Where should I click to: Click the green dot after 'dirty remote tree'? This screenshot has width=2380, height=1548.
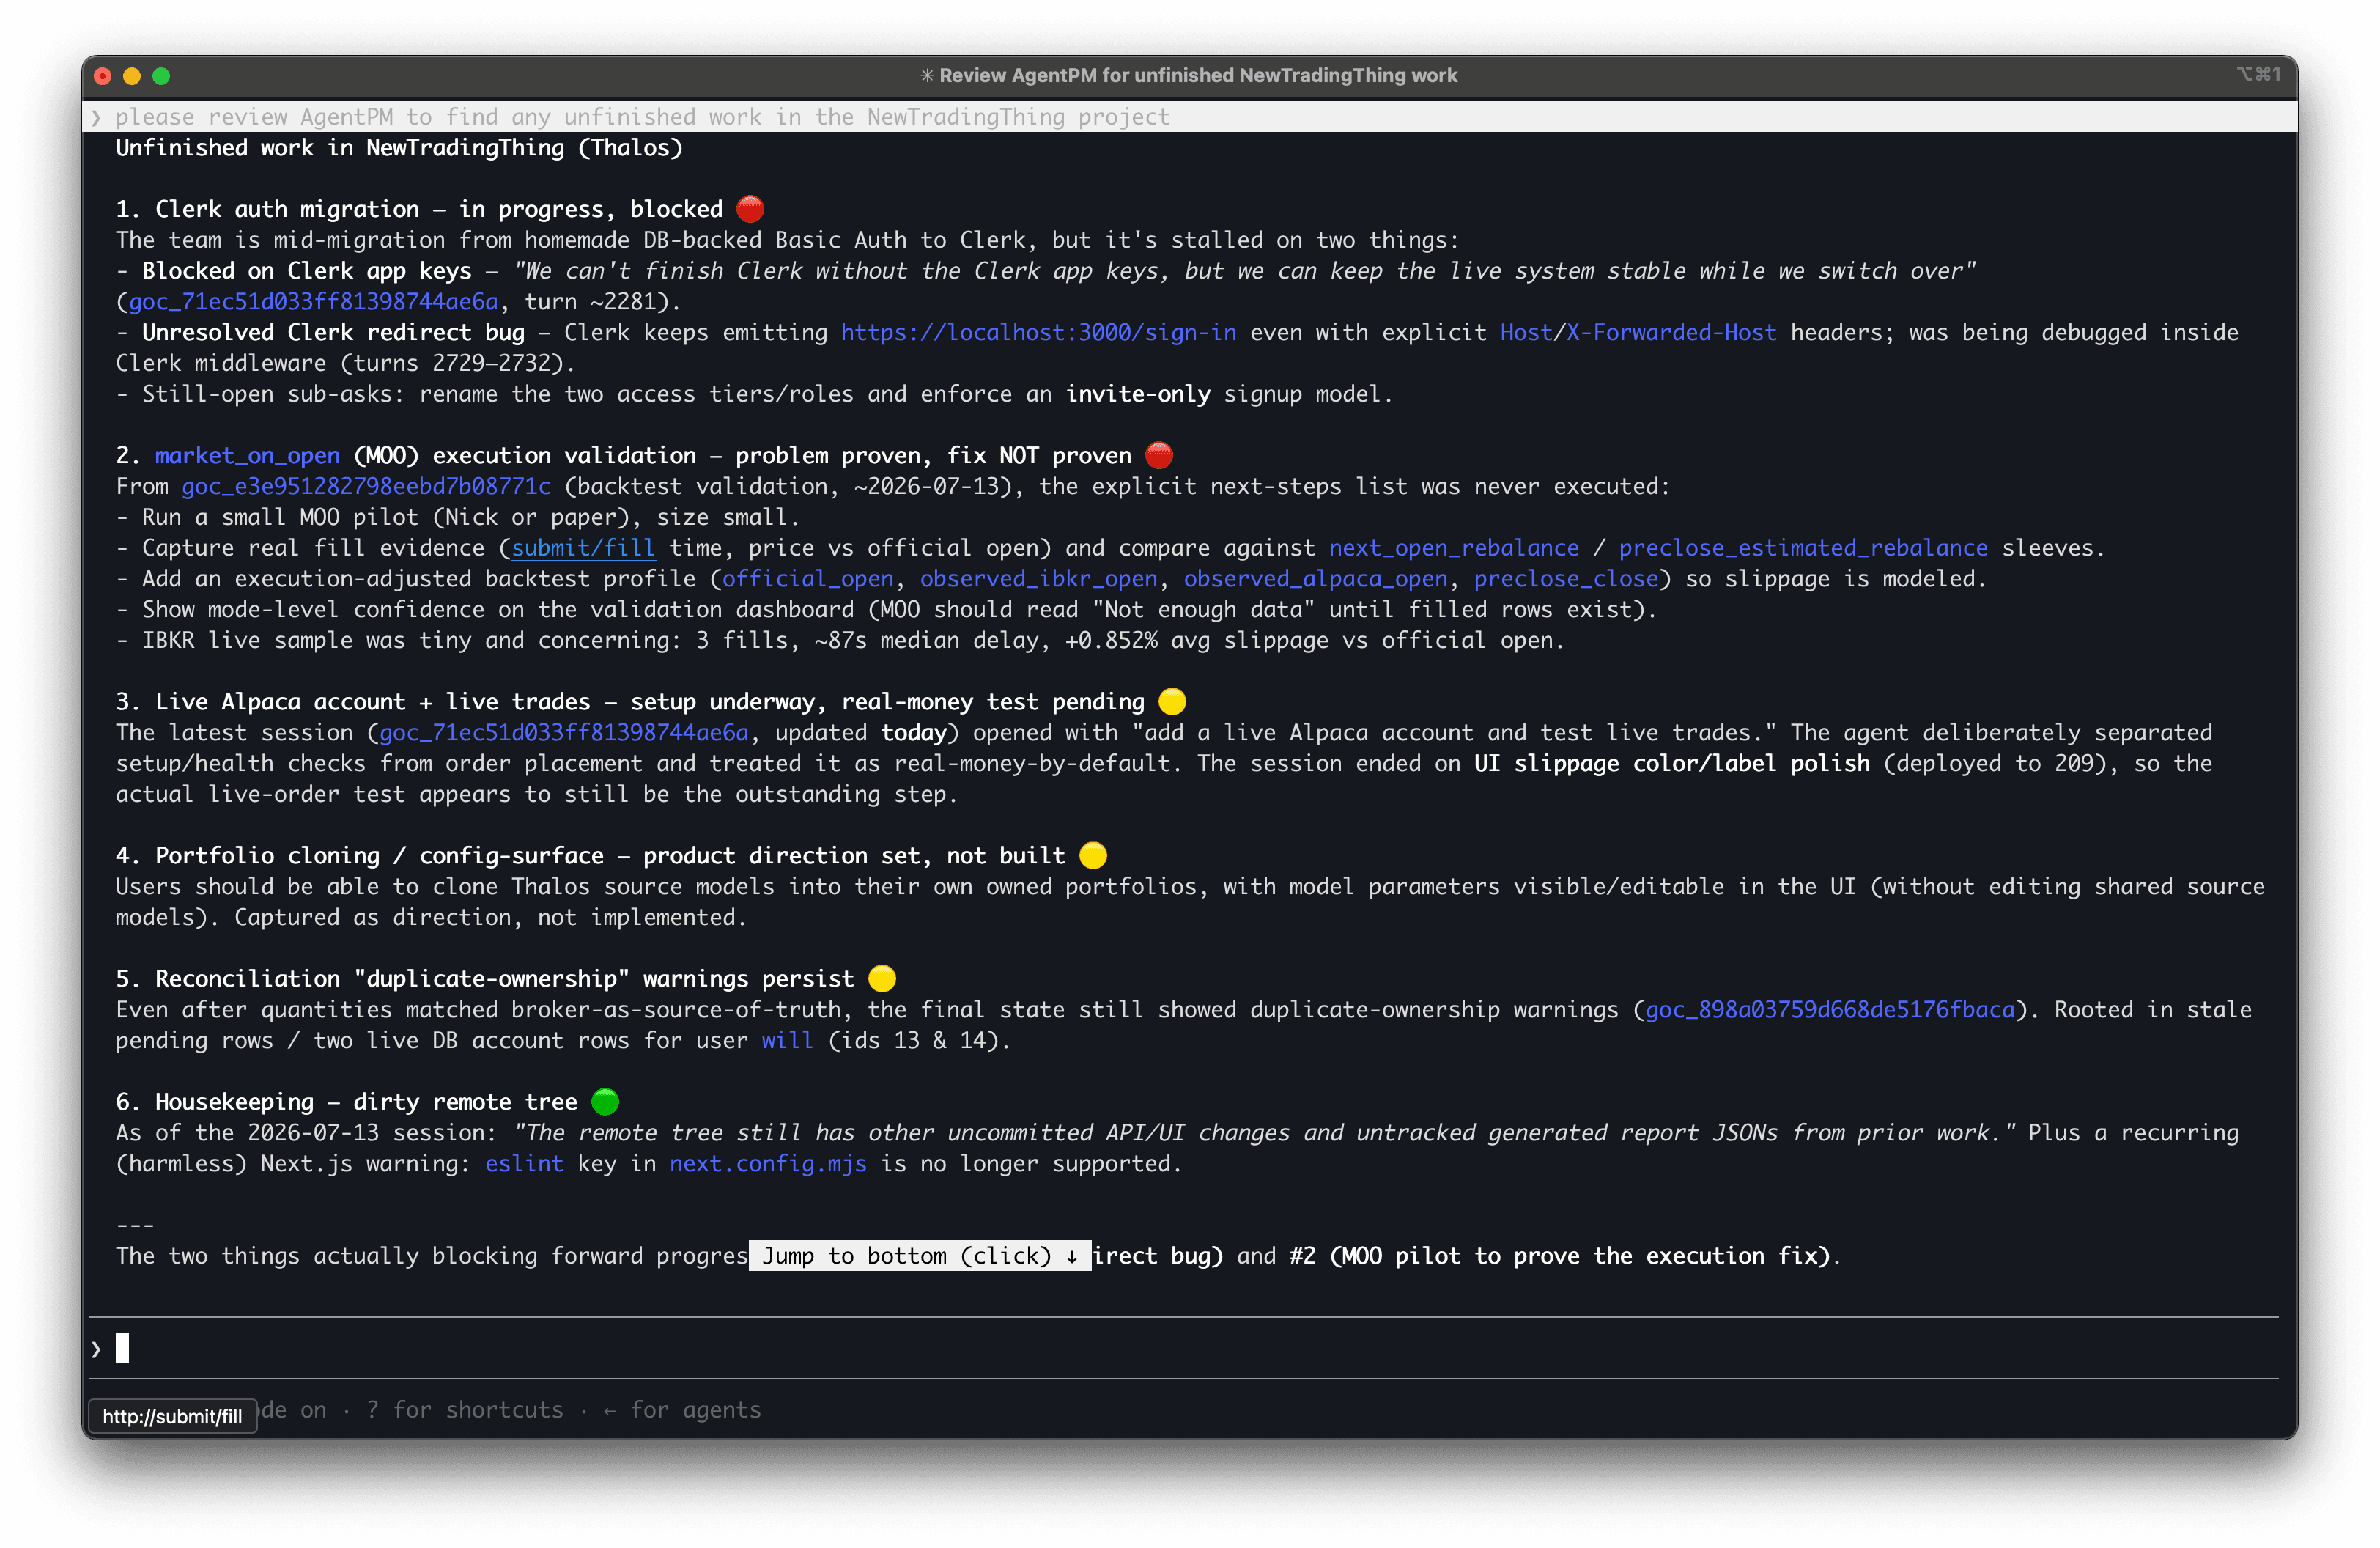pos(605,1102)
